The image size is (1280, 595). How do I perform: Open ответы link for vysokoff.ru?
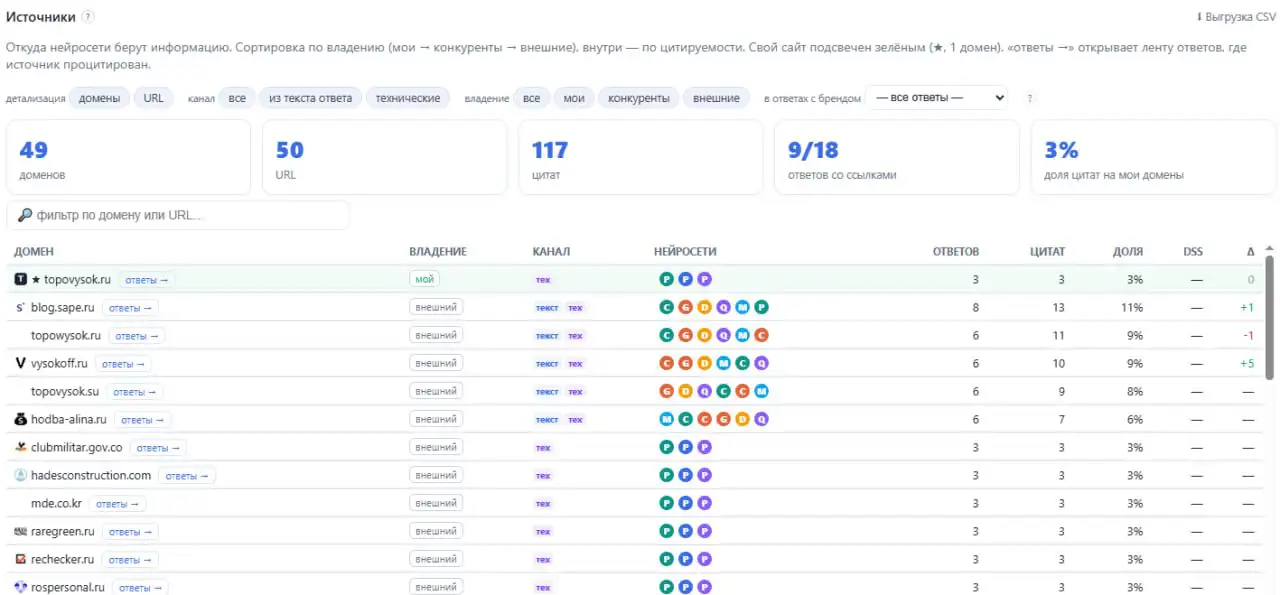[x=123, y=364]
